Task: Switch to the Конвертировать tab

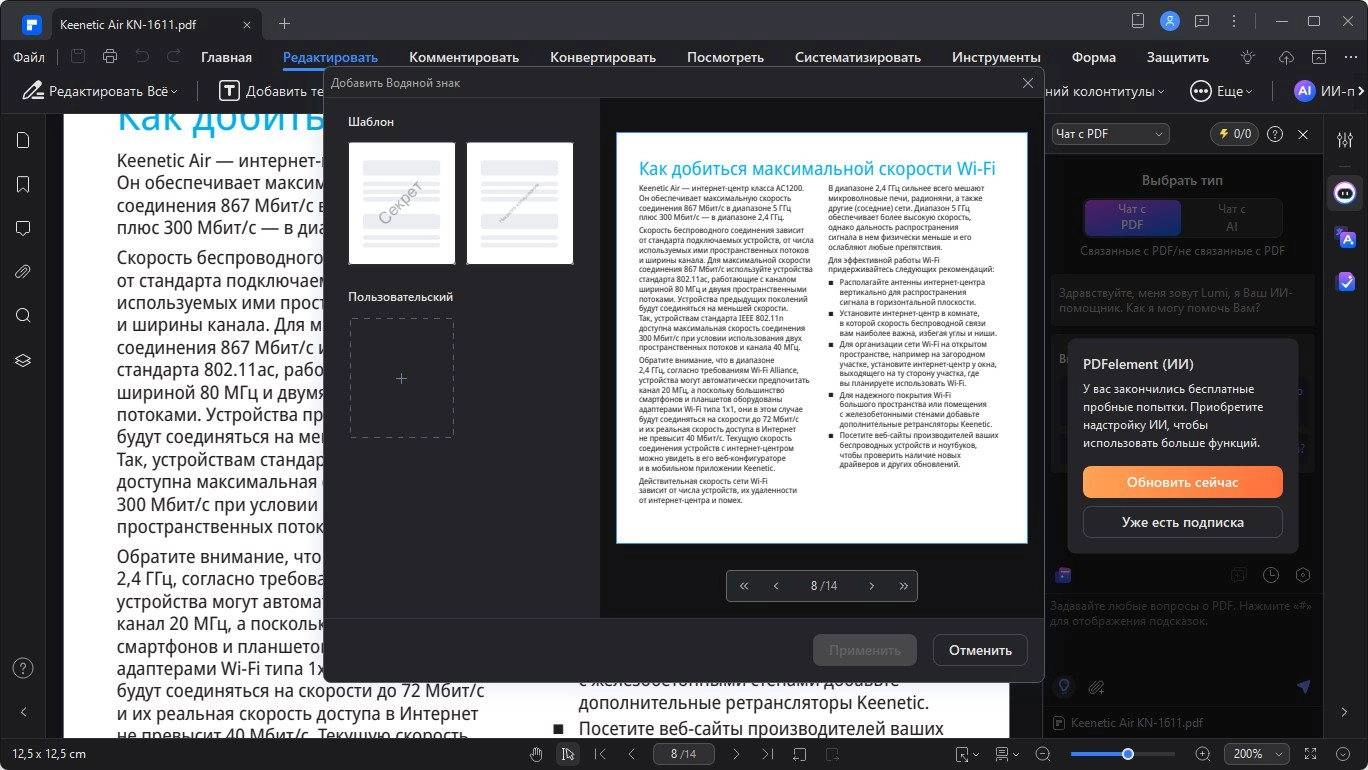Action: 603,57
